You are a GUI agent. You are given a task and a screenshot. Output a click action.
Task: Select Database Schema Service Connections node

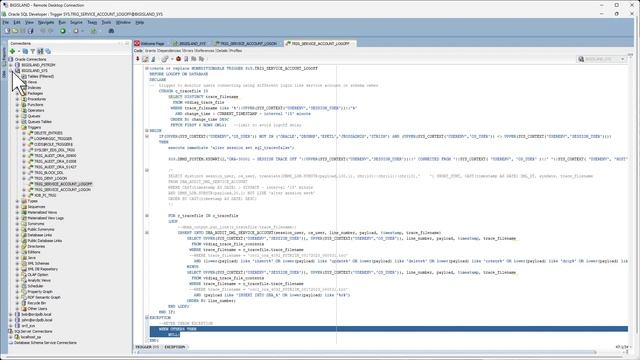pyautogui.click(x=45, y=343)
